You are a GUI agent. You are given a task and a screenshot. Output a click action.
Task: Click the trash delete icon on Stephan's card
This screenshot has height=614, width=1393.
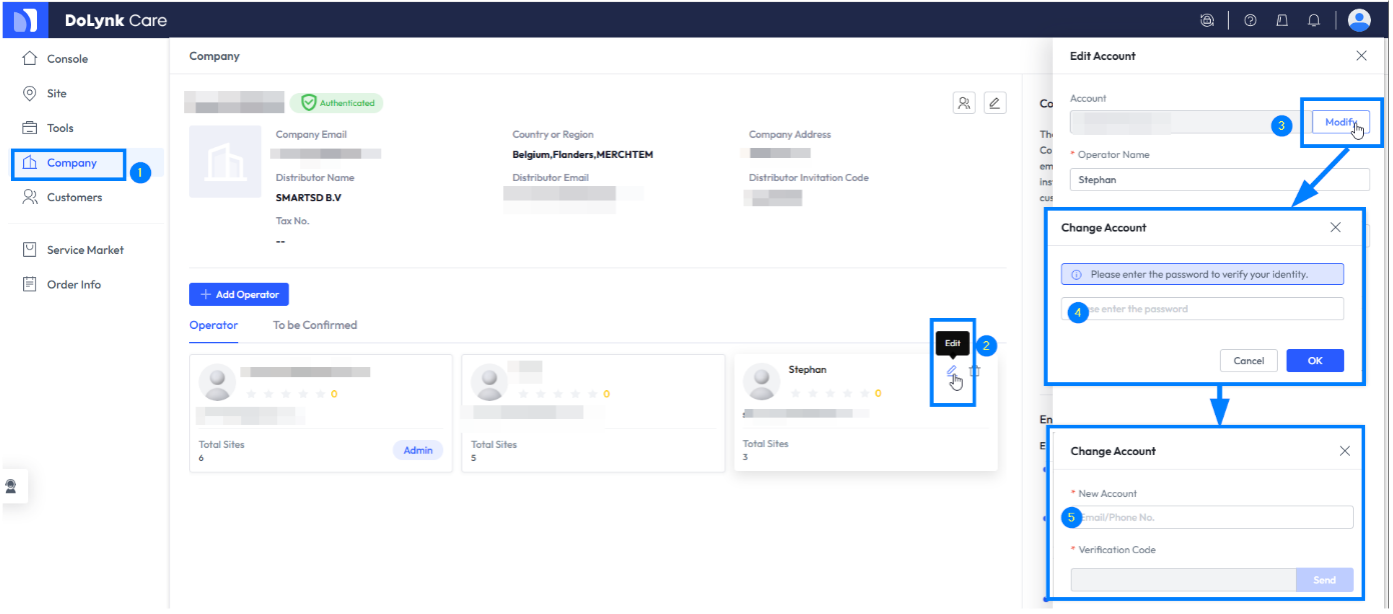(975, 371)
